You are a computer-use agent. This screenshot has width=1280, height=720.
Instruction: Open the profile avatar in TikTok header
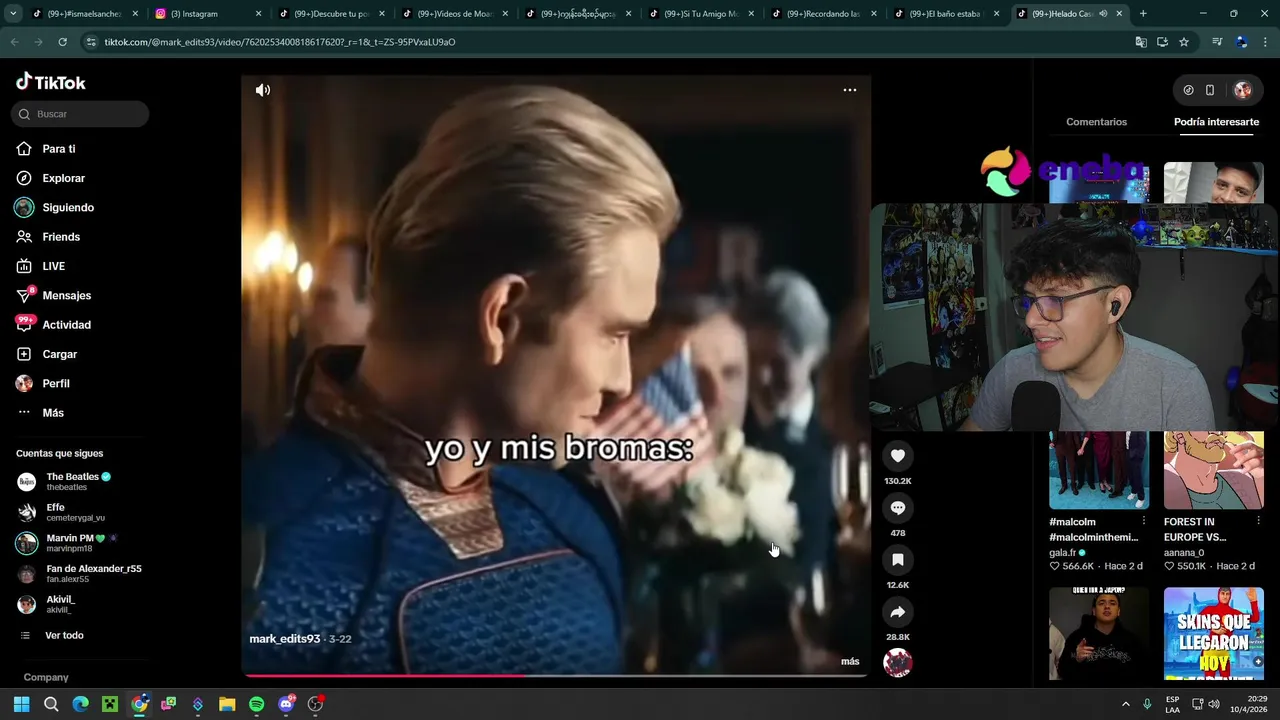pyautogui.click(x=1242, y=90)
